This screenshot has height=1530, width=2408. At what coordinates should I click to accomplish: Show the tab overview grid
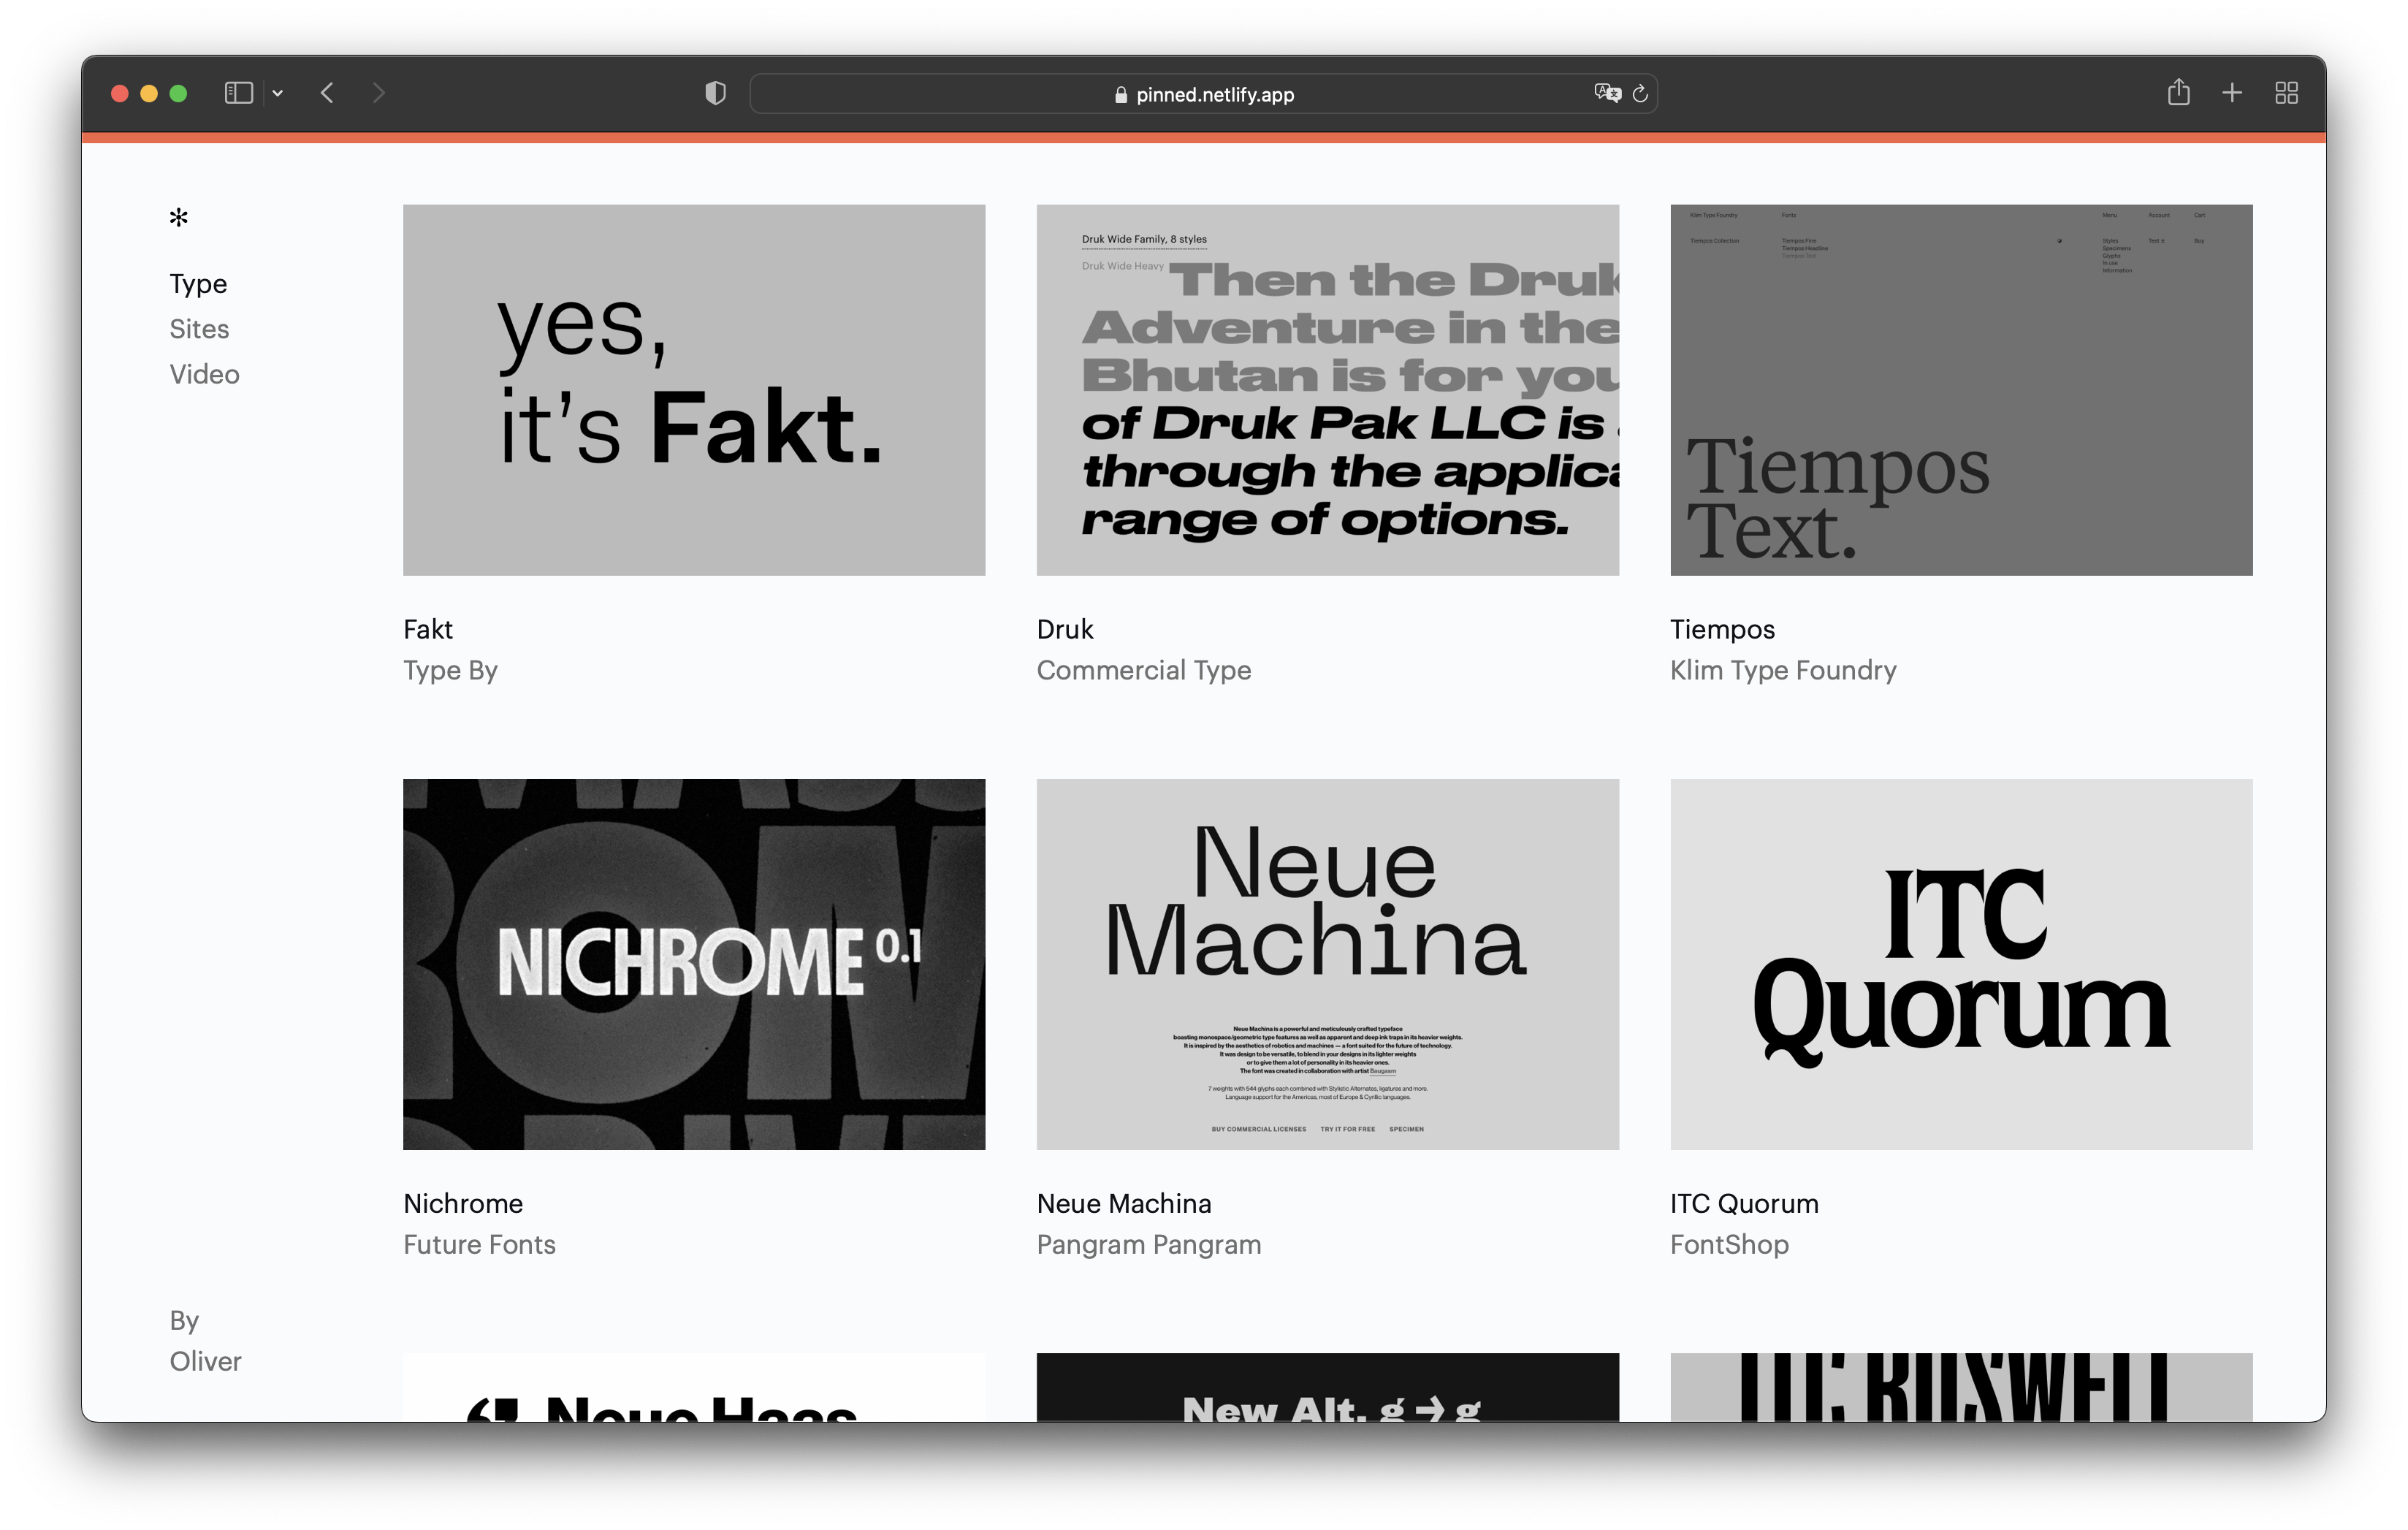coord(2286,93)
